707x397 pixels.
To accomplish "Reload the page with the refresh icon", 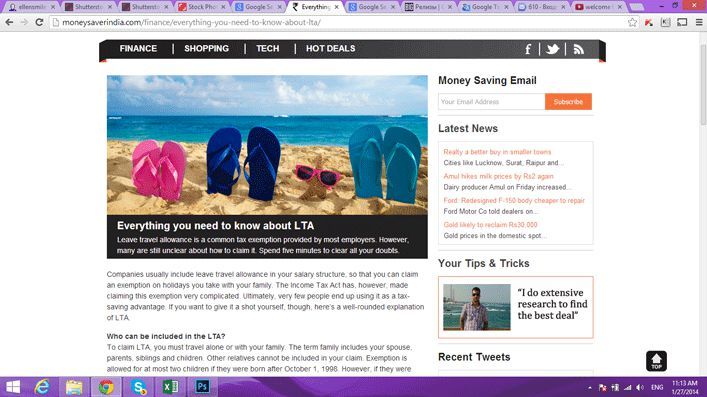I will pos(39,22).
